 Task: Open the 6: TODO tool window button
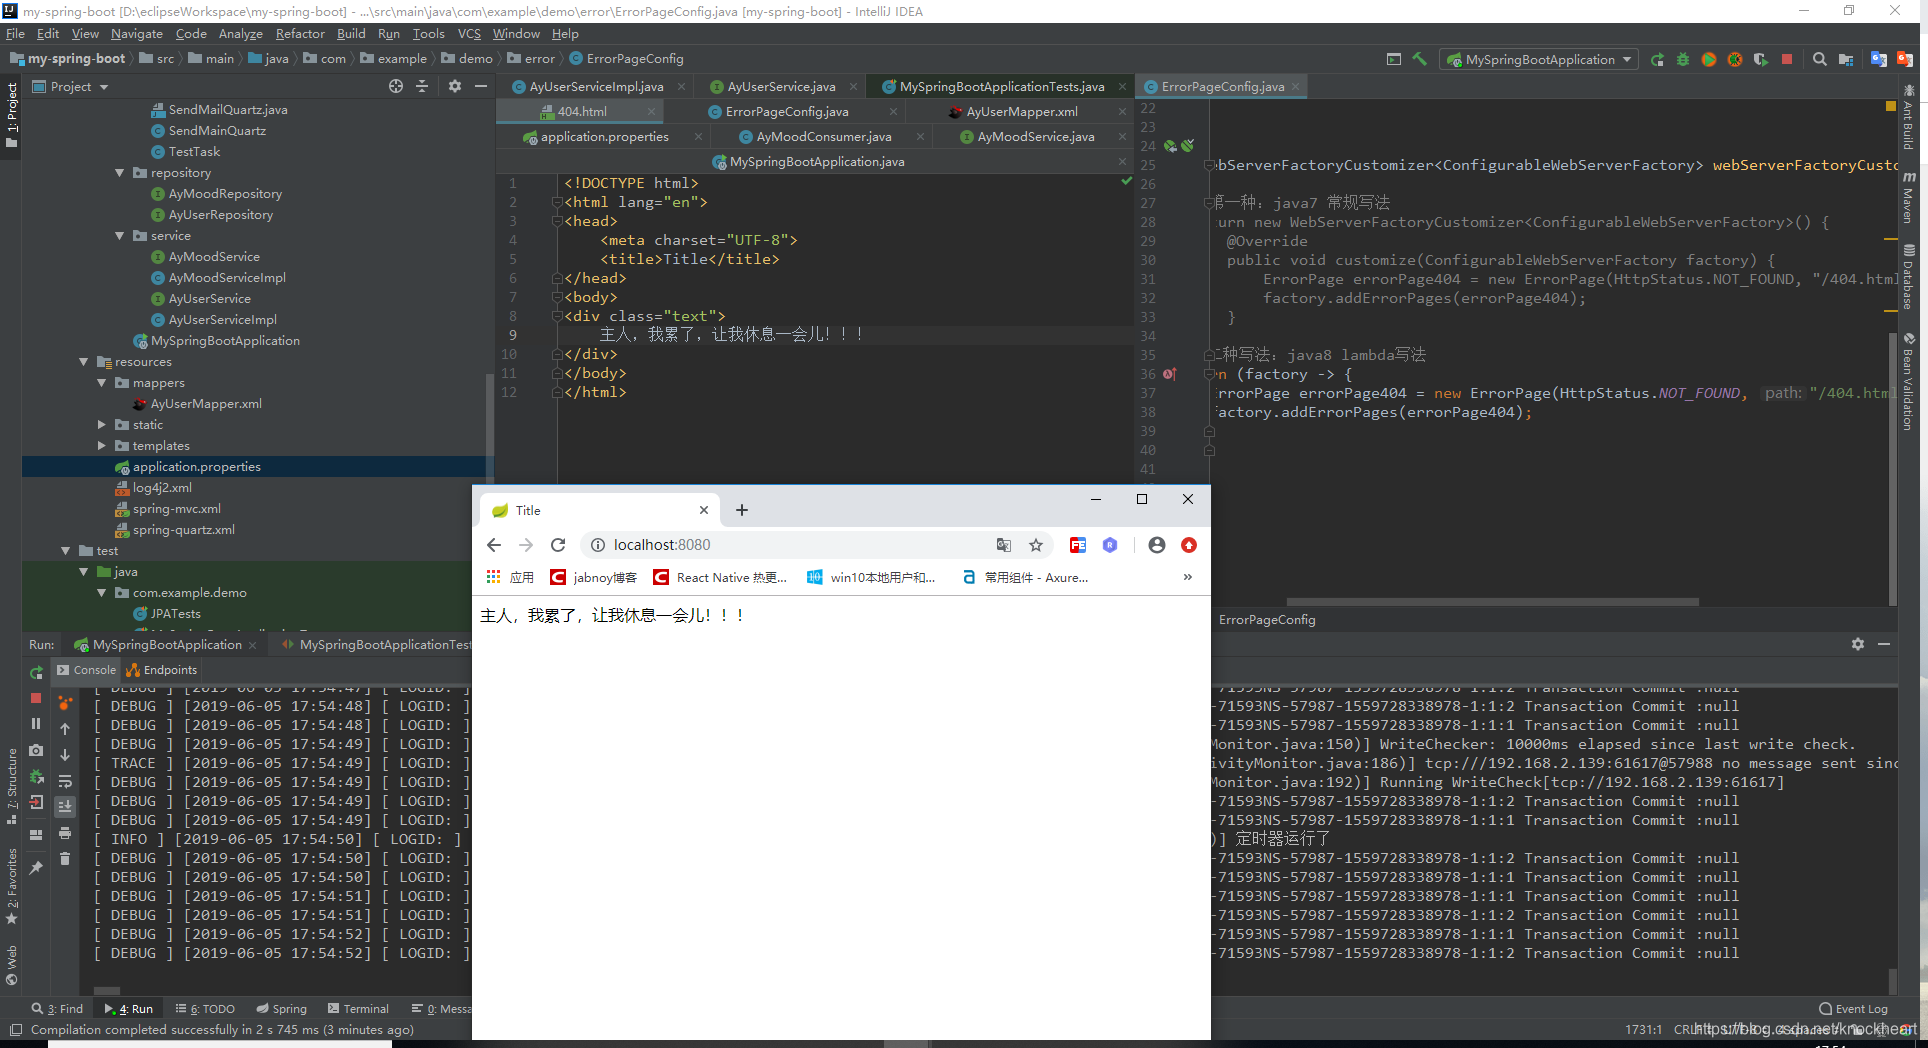click(x=205, y=1009)
